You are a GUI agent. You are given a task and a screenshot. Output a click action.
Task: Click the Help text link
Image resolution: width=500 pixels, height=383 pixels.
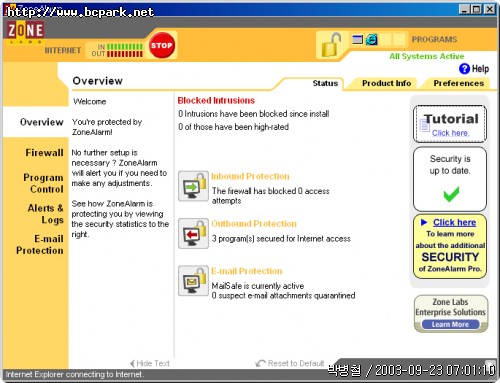[x=480, y=69]
